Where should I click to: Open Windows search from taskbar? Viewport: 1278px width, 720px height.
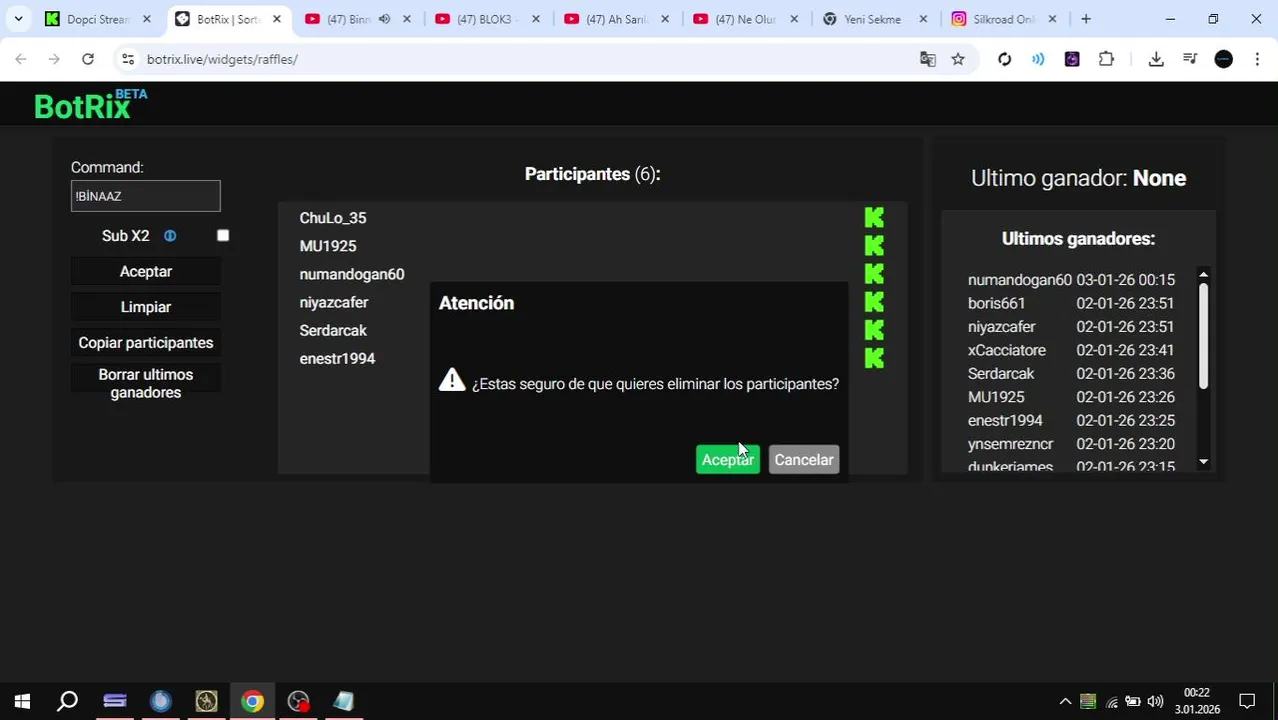pyautogui.click(x=68, y=702)
